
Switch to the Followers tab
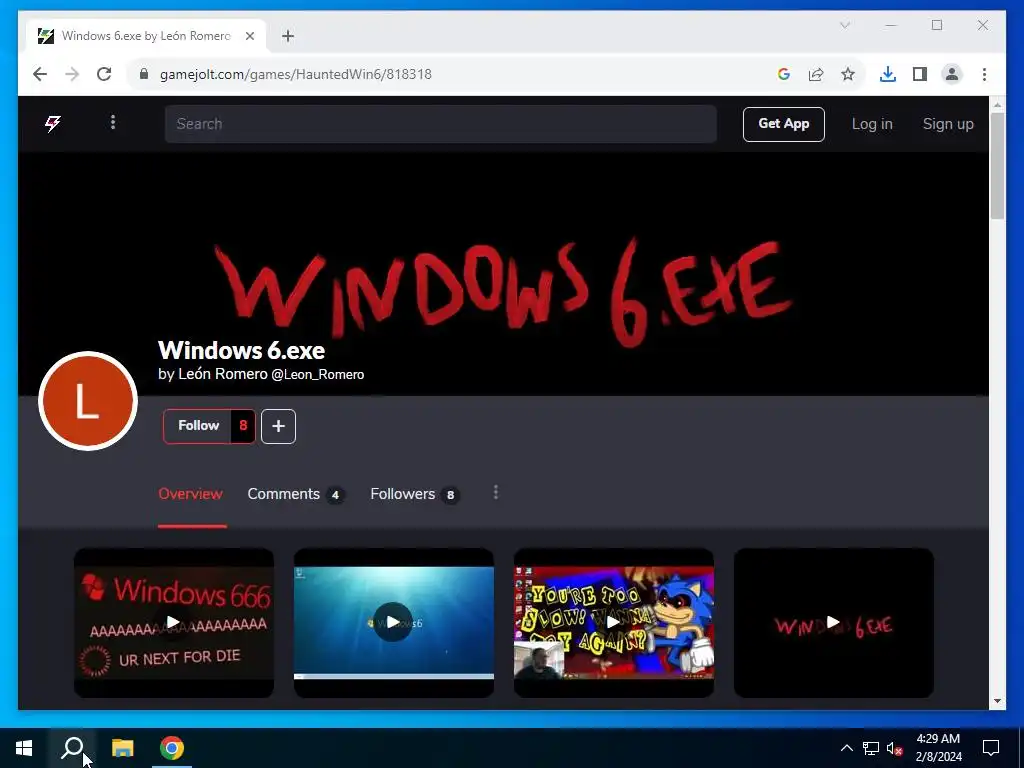415,494
